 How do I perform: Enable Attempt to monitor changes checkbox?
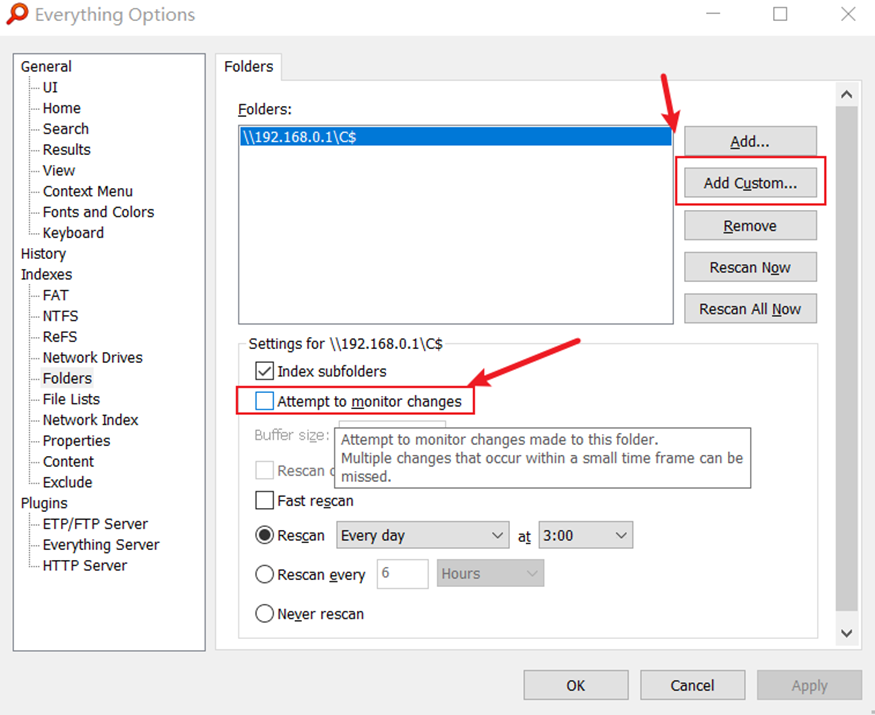click(x=265, y=401)
